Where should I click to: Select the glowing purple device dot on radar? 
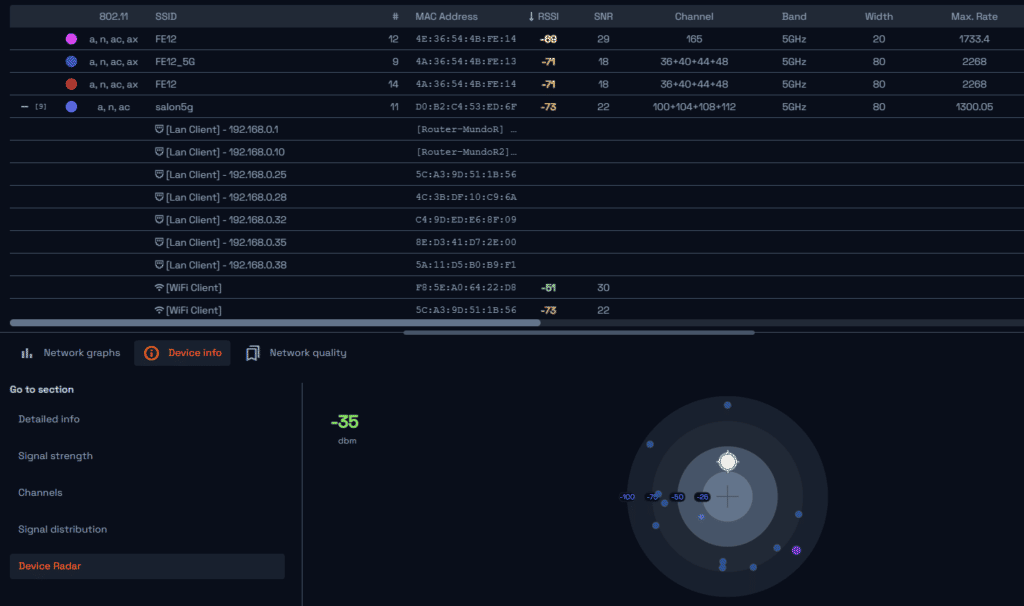[x=797, y=549]
